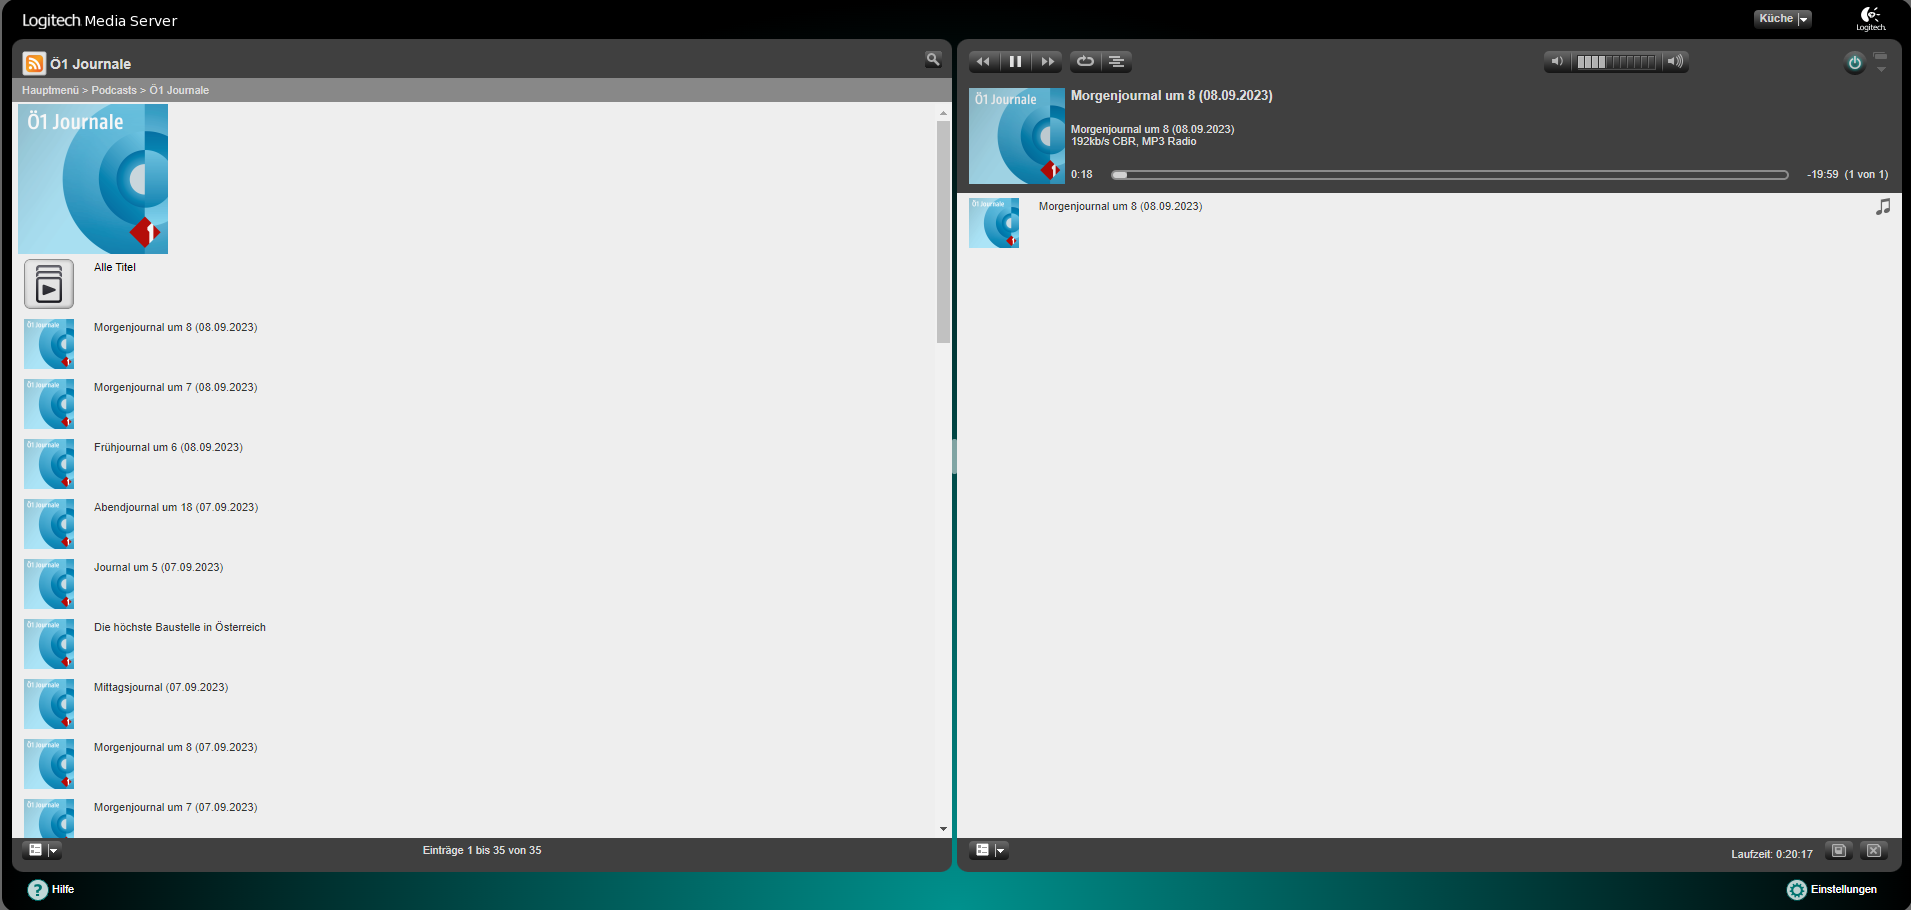Open the Küche player dropdown
Screen dimensions: 1911x910
point(1783,19)
